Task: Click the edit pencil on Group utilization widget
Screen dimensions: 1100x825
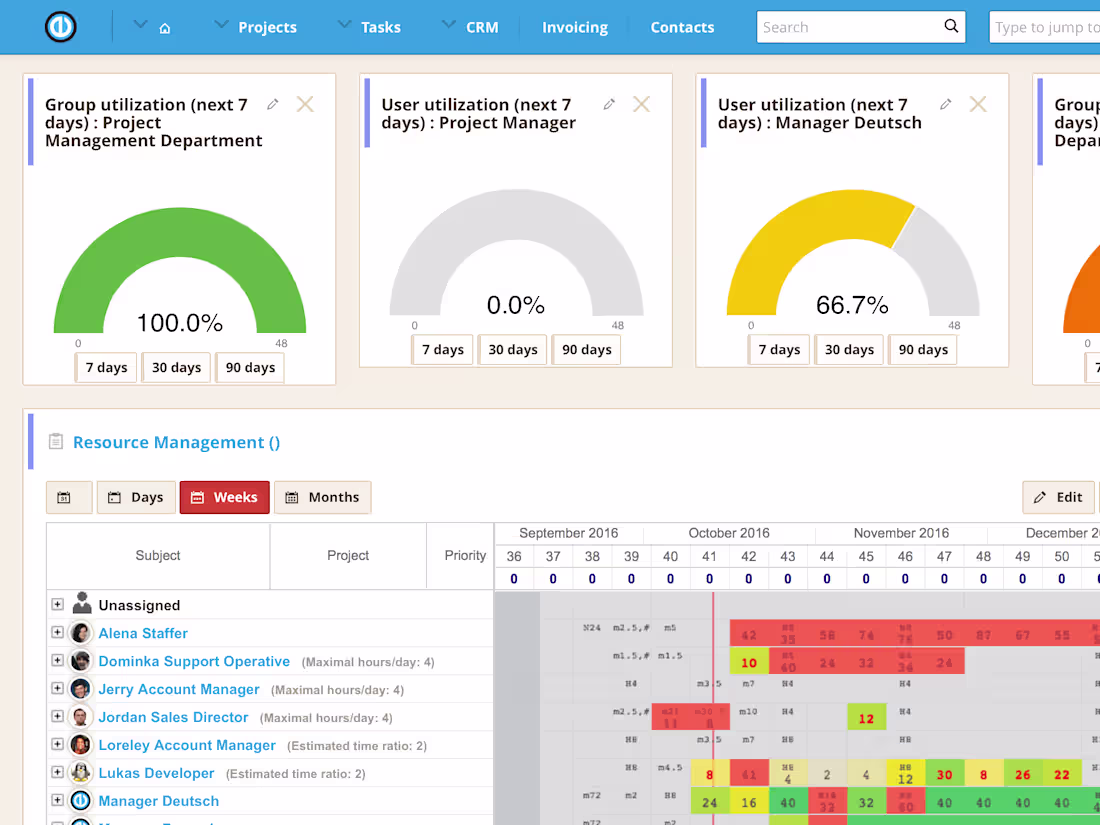Action: (273, 103)
